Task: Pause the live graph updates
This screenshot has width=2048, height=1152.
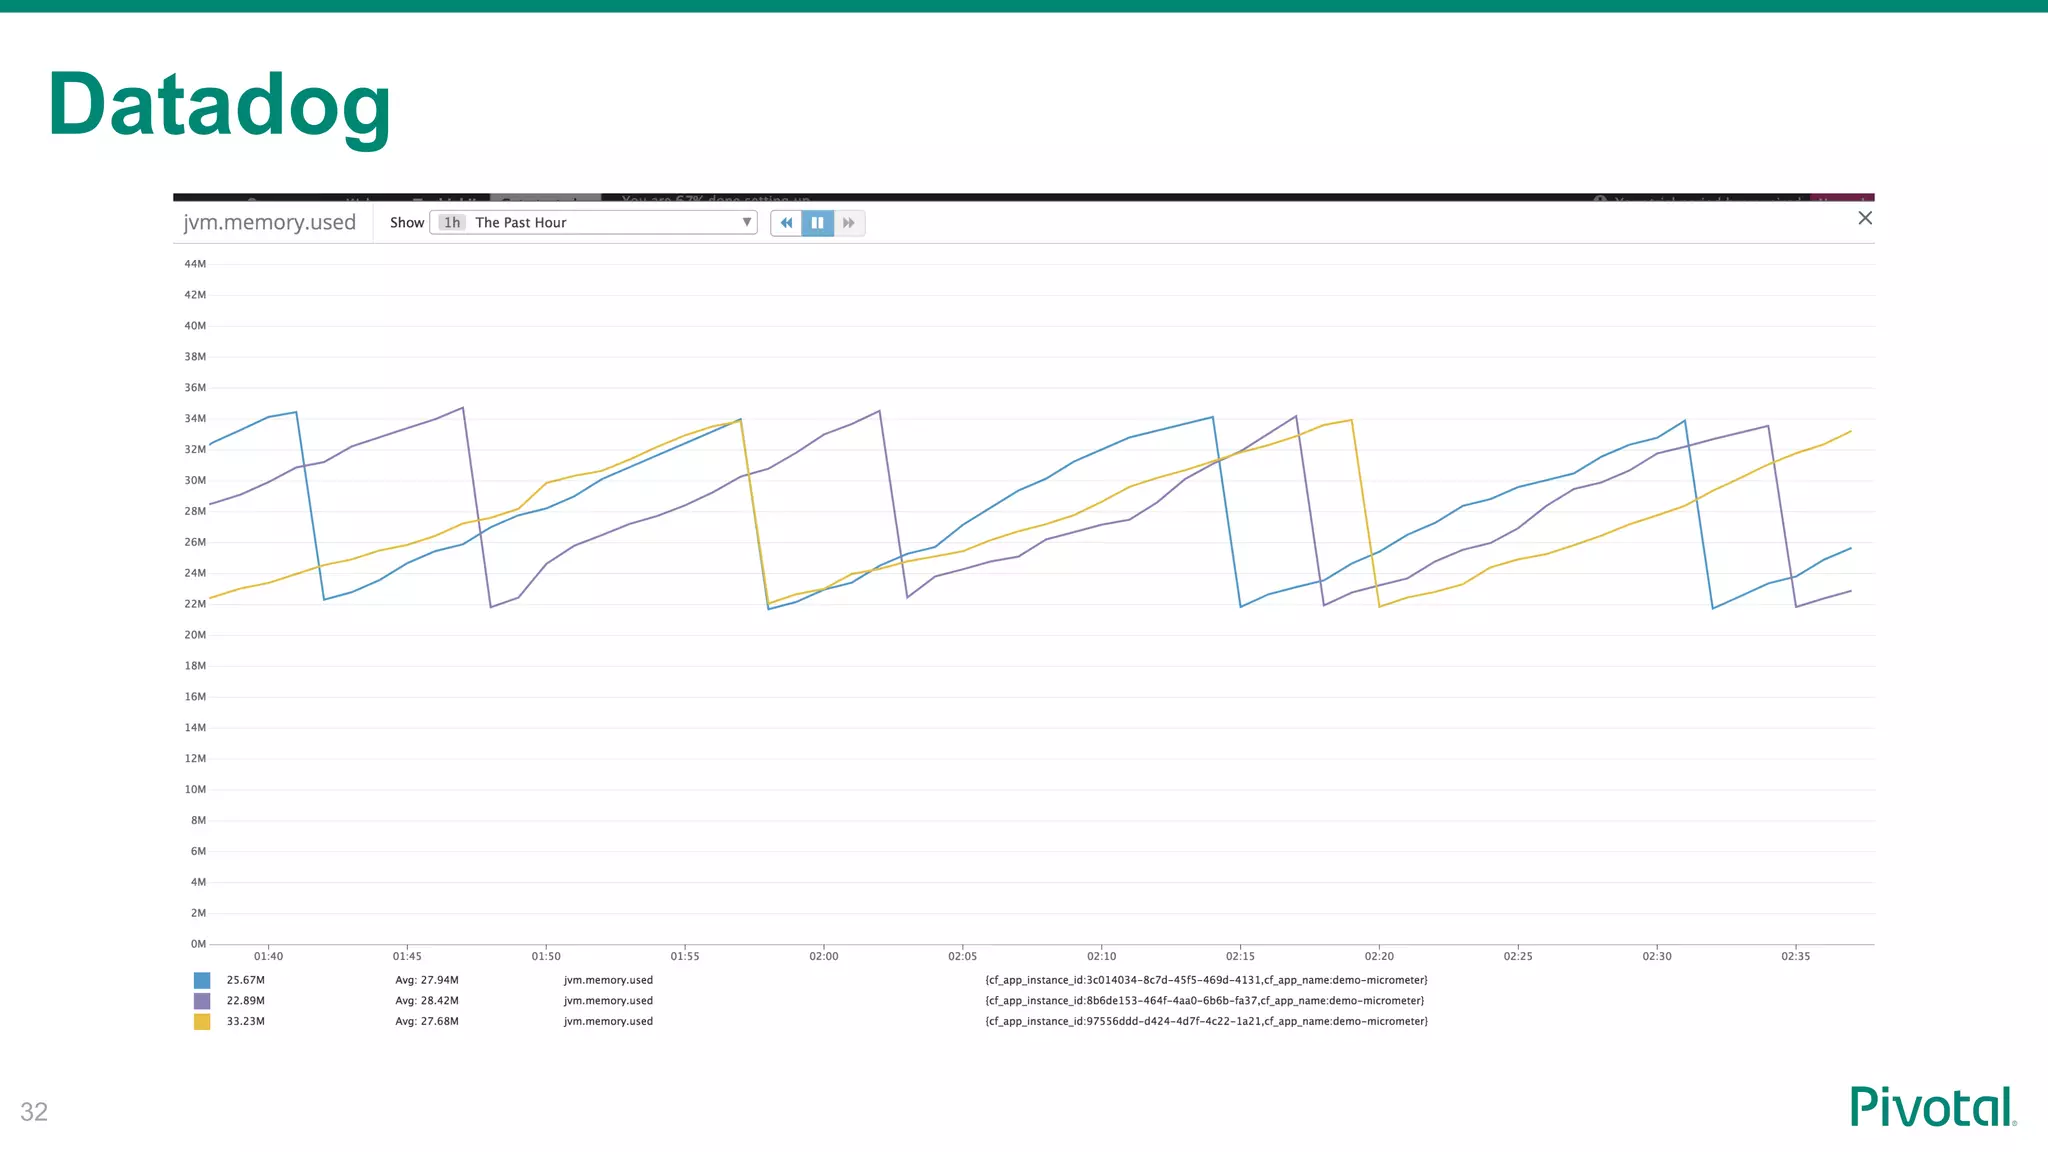Action: click(817, 223)
